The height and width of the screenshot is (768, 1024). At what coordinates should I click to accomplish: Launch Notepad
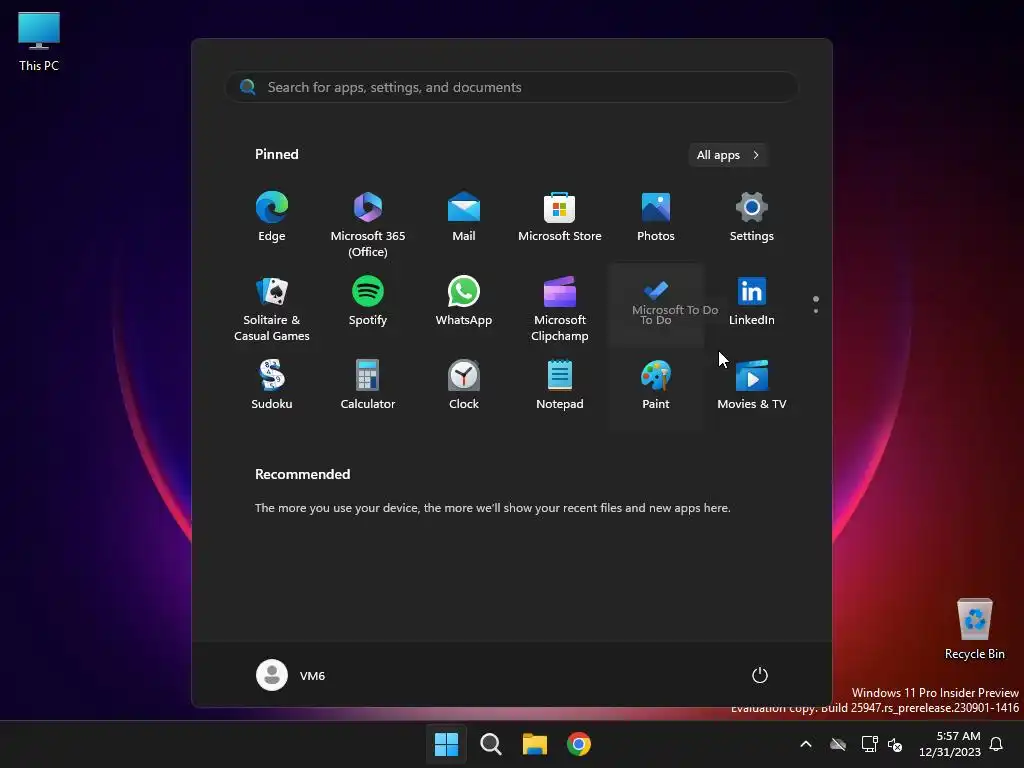560,385
